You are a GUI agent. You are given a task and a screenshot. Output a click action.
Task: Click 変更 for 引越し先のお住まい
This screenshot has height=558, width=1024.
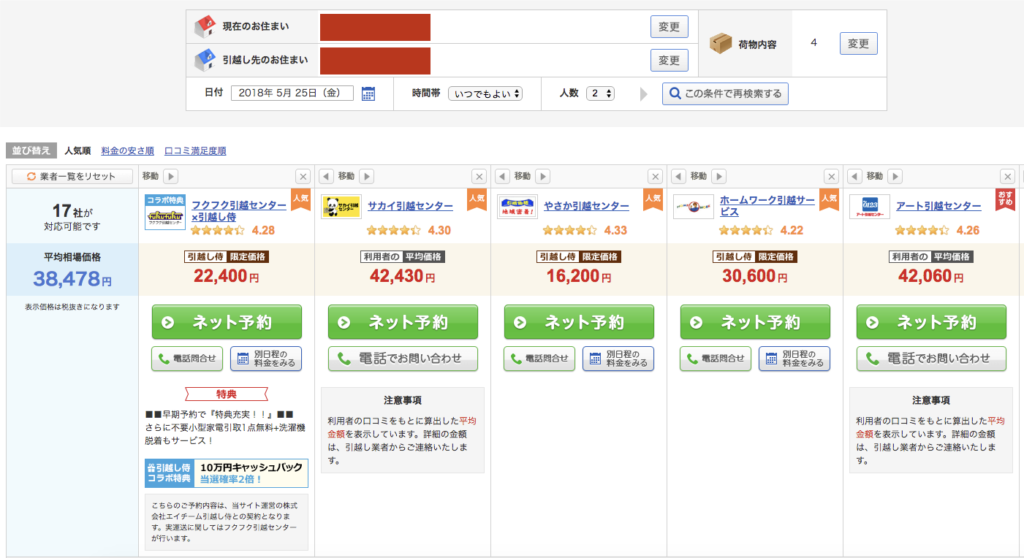(x=669, y=60)
